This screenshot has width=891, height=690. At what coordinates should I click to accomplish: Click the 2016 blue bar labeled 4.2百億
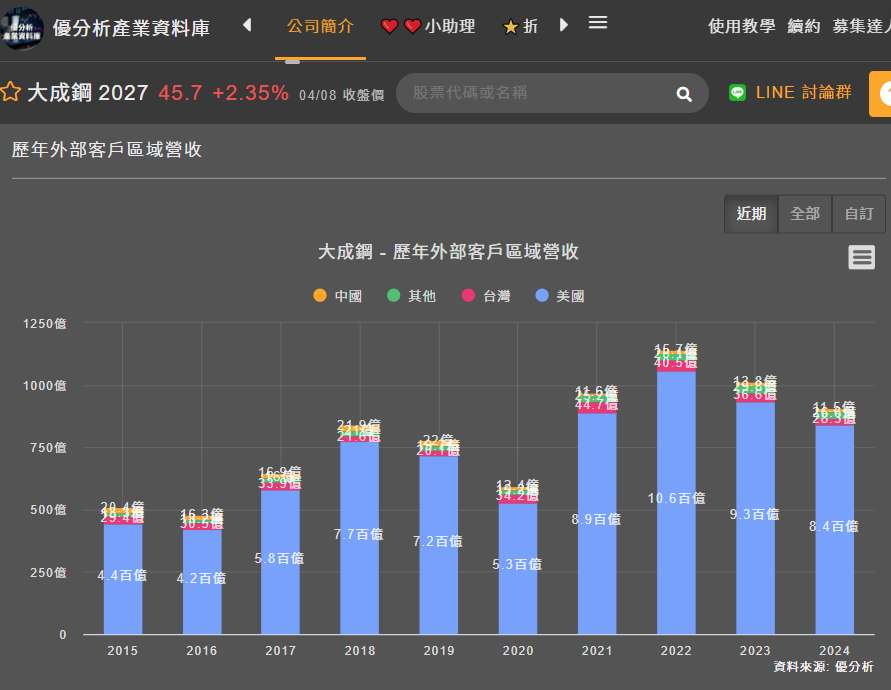click(202, 581)
